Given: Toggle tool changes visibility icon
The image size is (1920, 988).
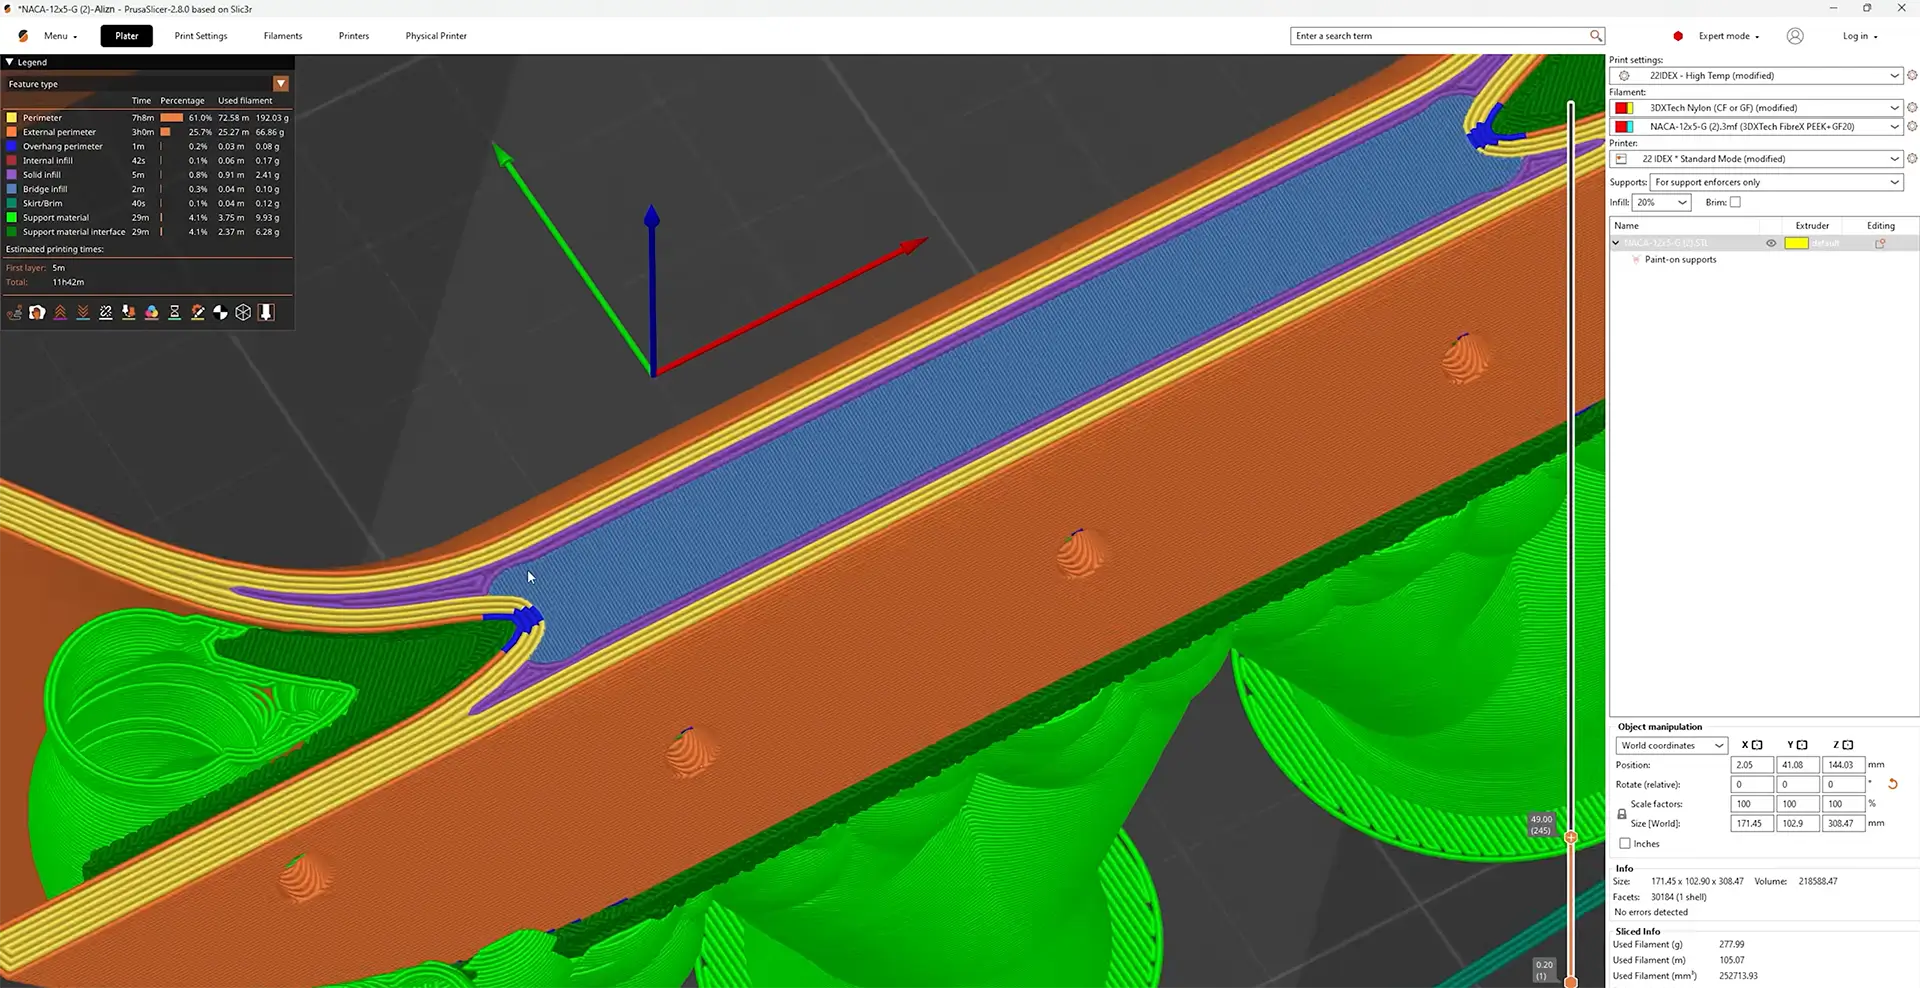Looking at the screenshot, I should click(x=129, y=313).
